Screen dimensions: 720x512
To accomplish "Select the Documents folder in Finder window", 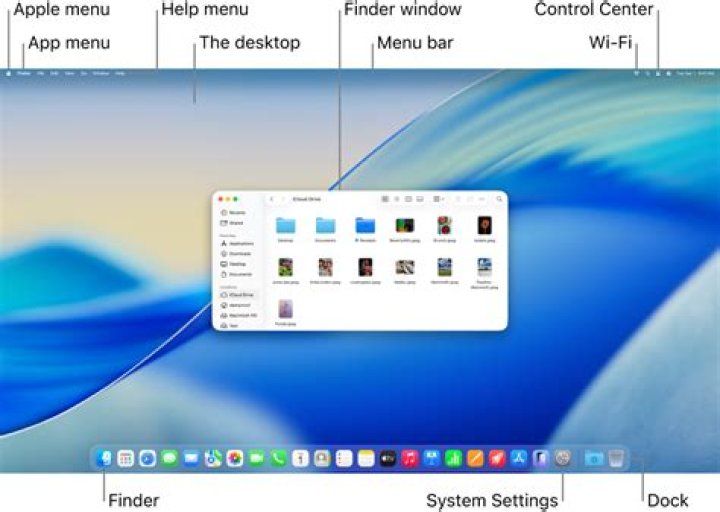I will [x=325, y=226].
